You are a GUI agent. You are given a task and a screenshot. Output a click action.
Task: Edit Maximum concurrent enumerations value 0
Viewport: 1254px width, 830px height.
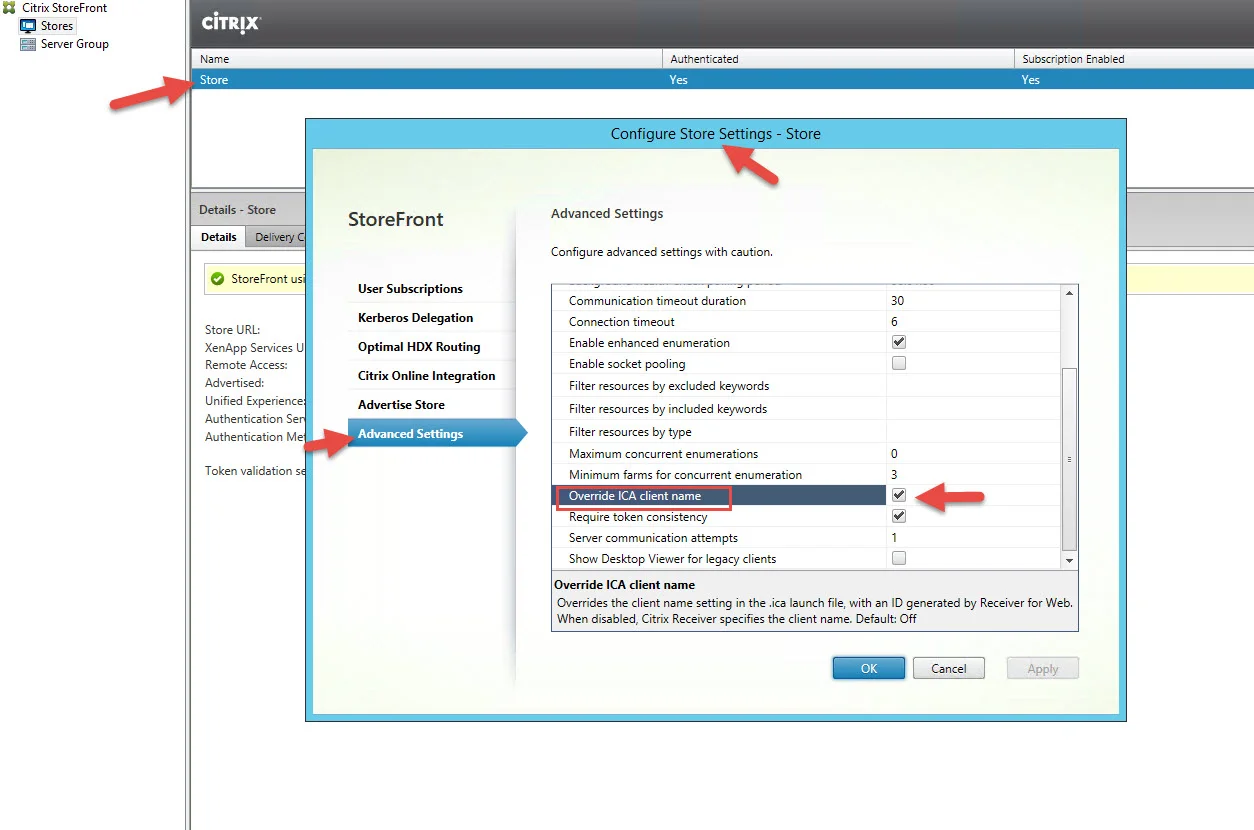(x=973, y=454)
